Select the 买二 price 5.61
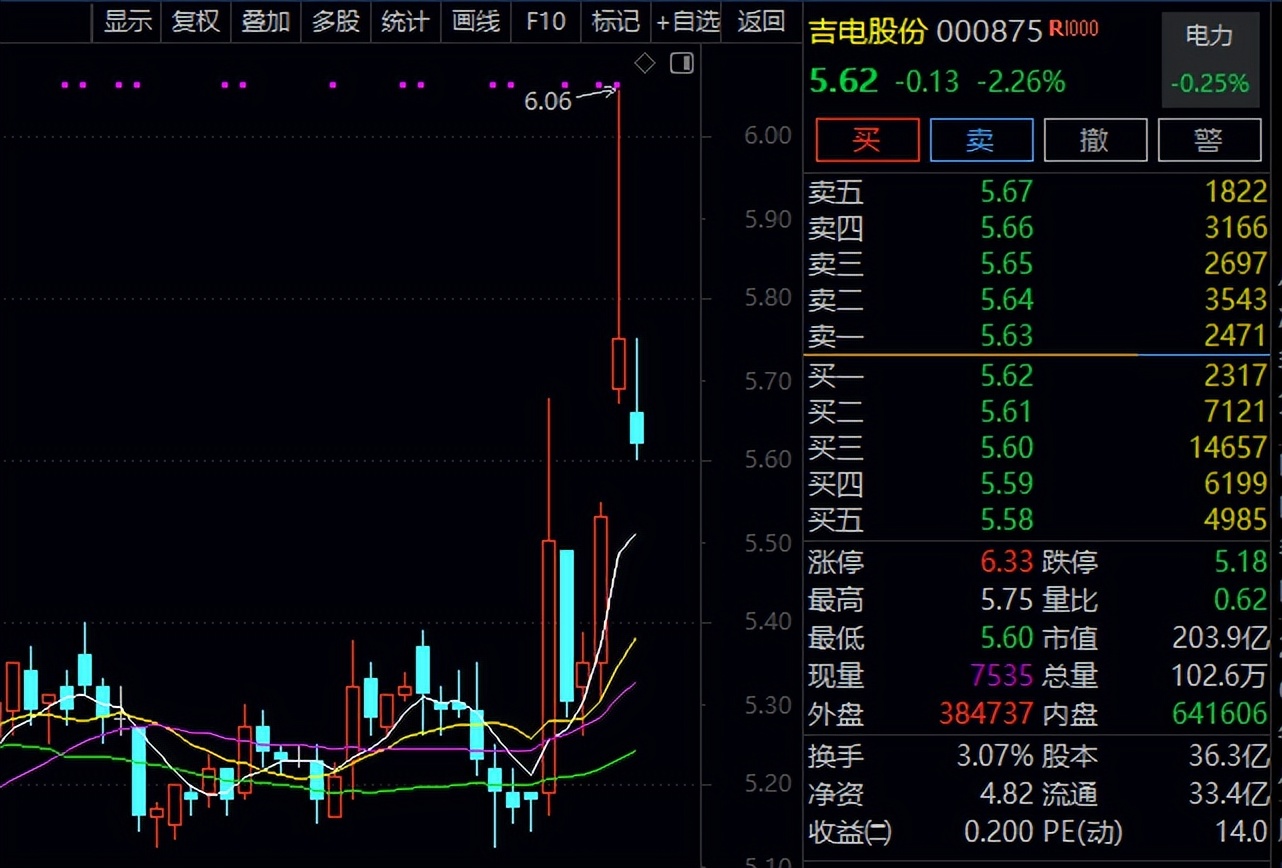The height and width of the screenshot is (868, 1282). [x=1006, y=411]
